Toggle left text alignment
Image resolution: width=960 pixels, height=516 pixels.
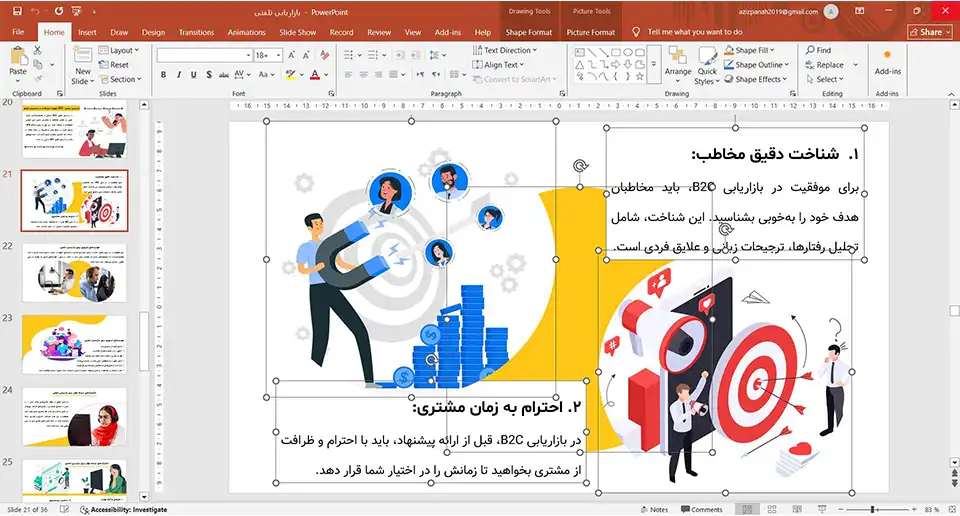[348, 75]
